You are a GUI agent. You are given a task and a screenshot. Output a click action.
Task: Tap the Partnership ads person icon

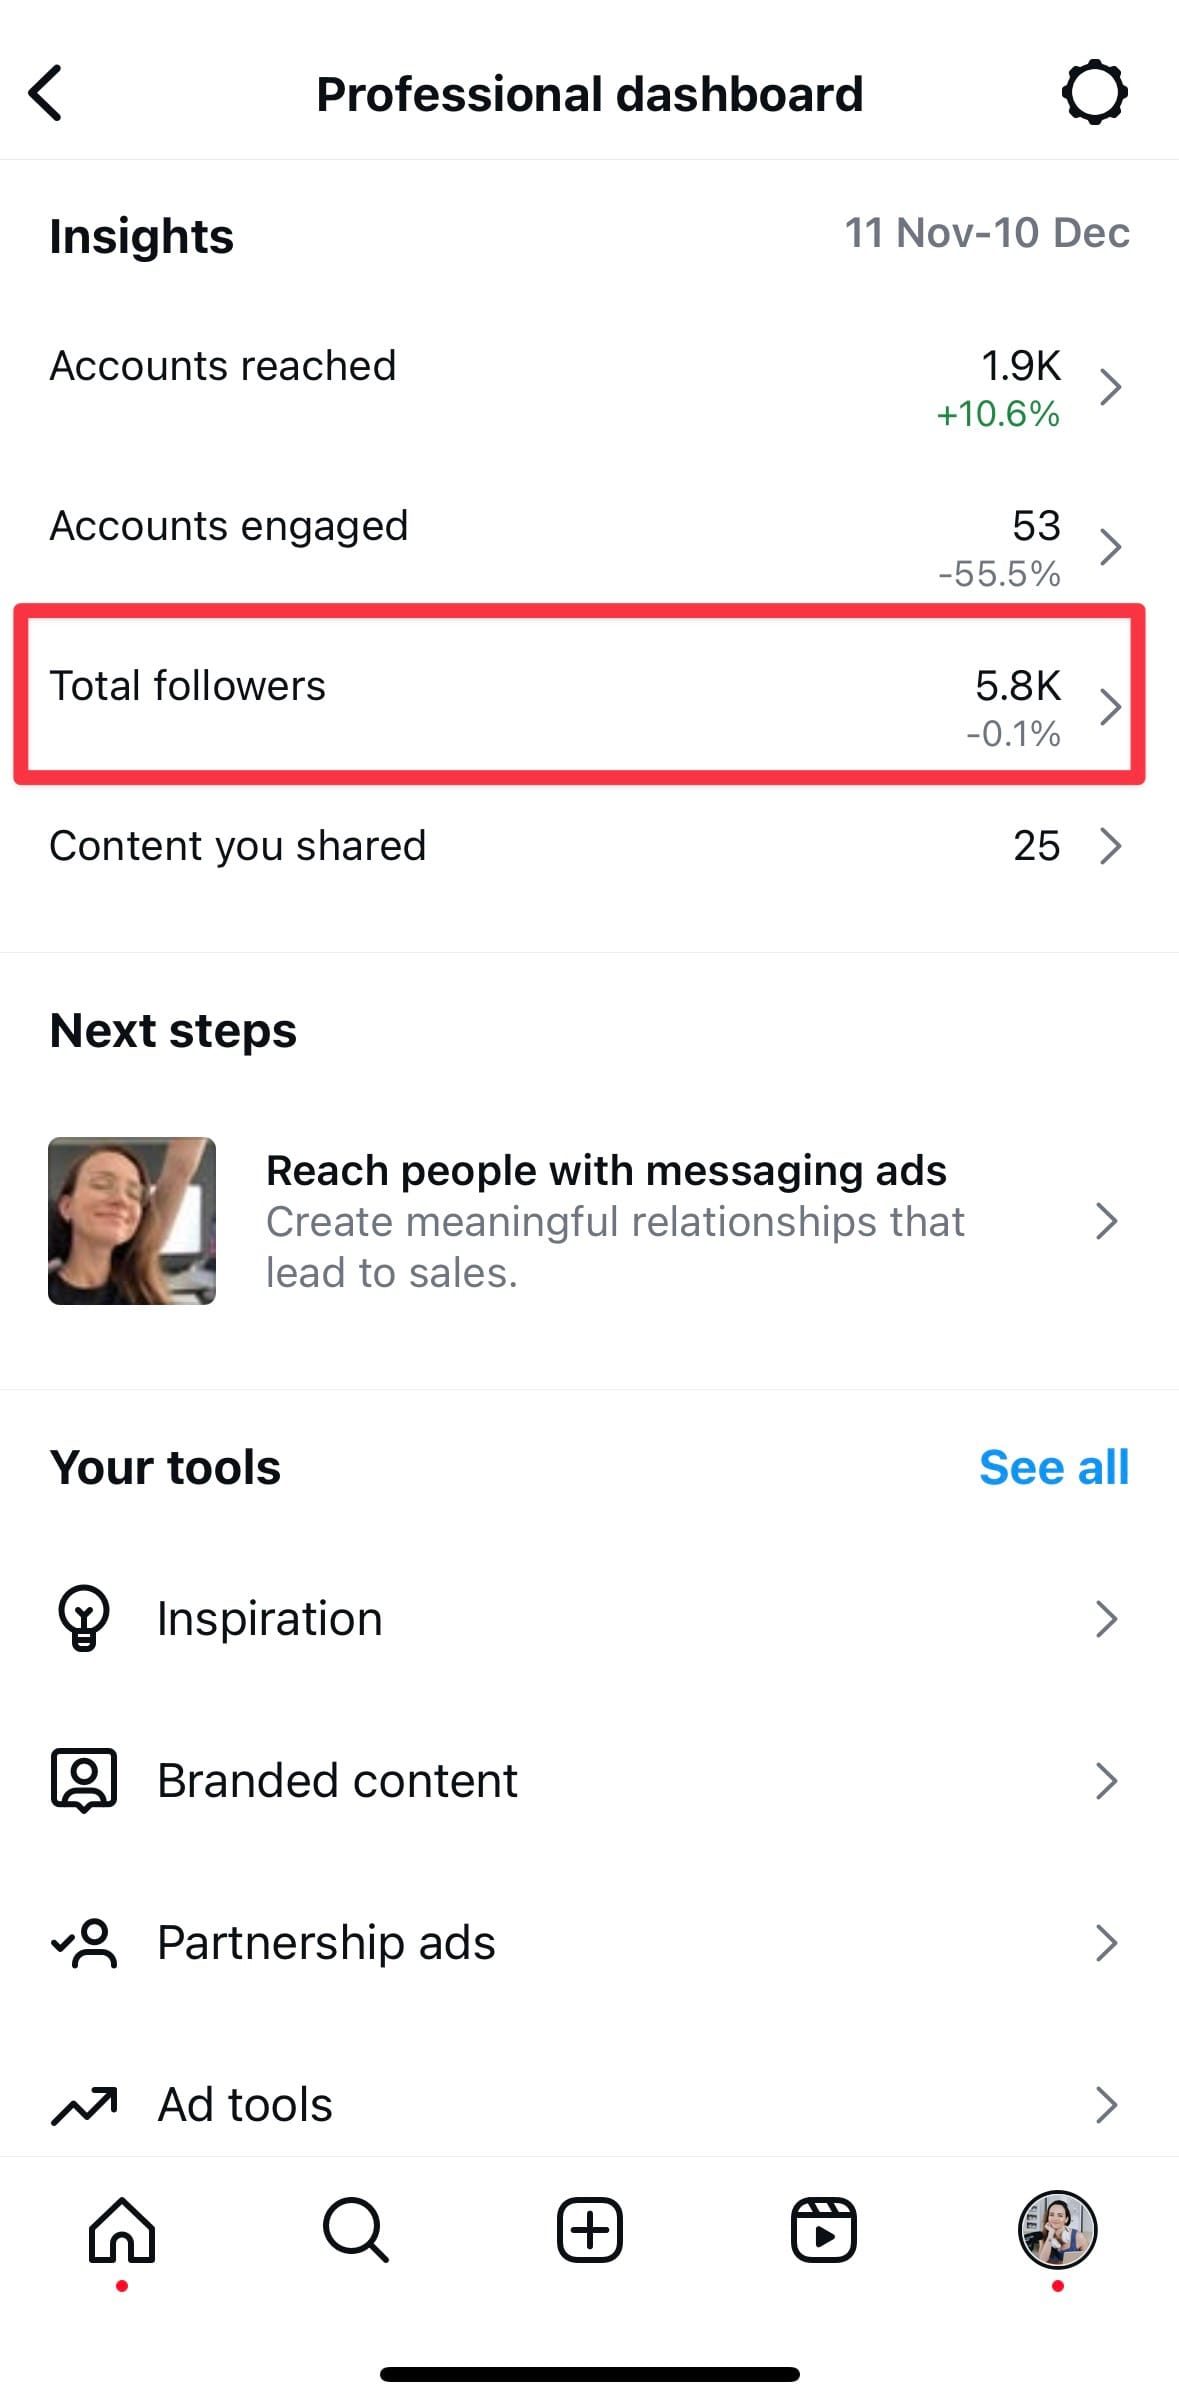point(84,1942)
